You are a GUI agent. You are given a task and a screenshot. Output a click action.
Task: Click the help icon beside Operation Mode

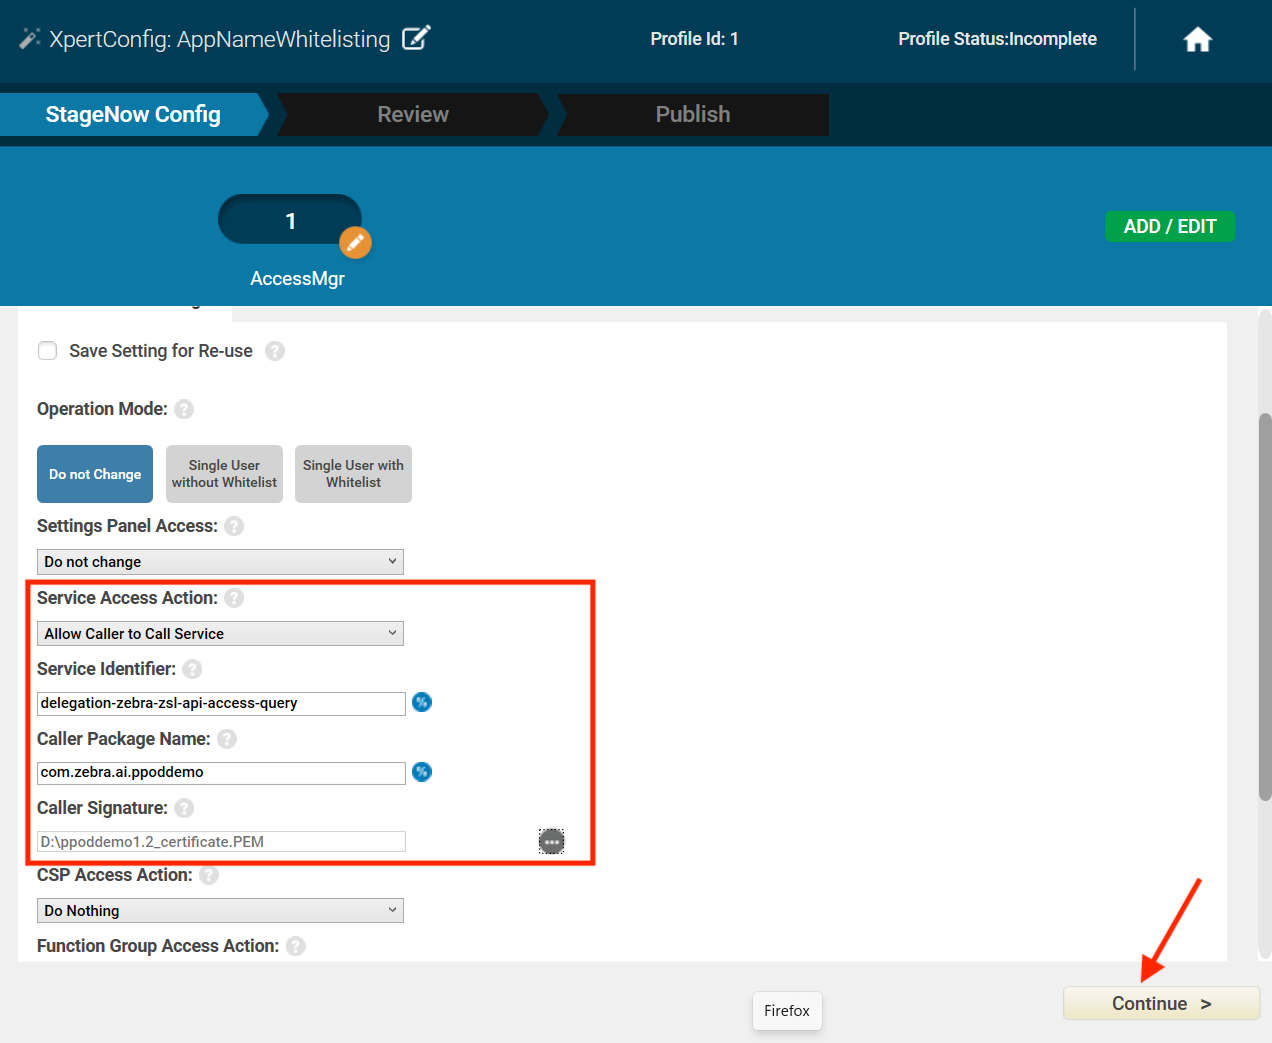(x=184, y=409)
